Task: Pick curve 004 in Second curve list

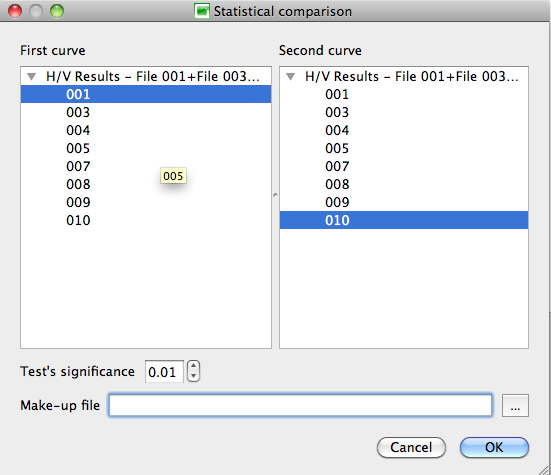Action: [404, 130]
